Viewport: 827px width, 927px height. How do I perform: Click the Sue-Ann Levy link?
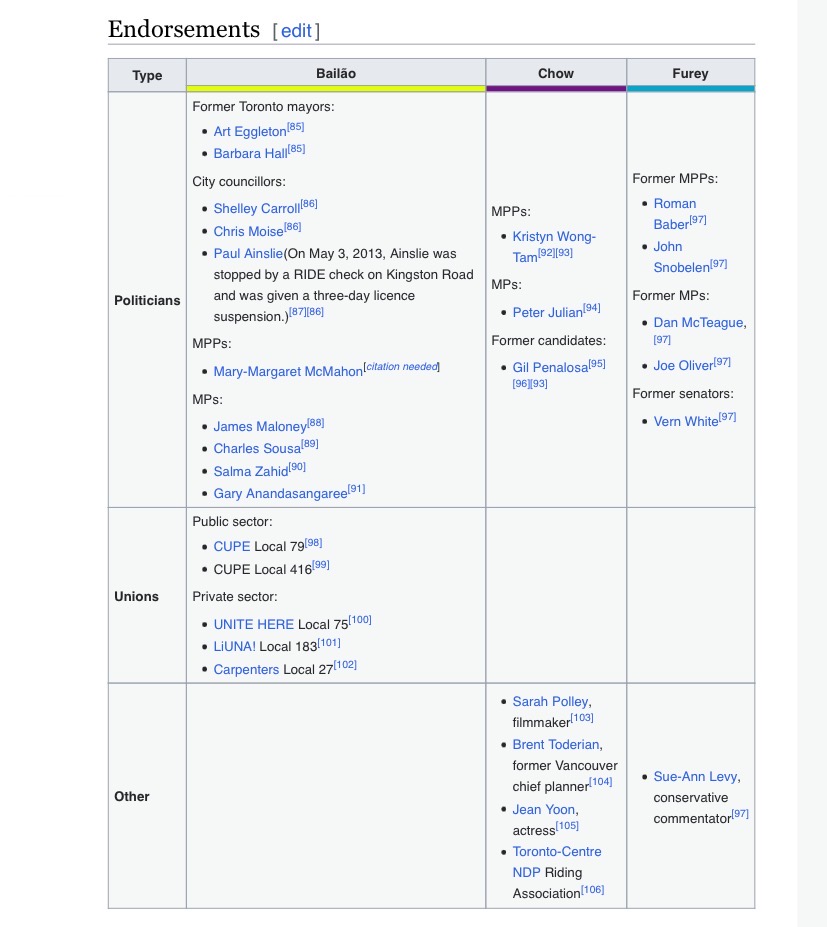point(695,777)
